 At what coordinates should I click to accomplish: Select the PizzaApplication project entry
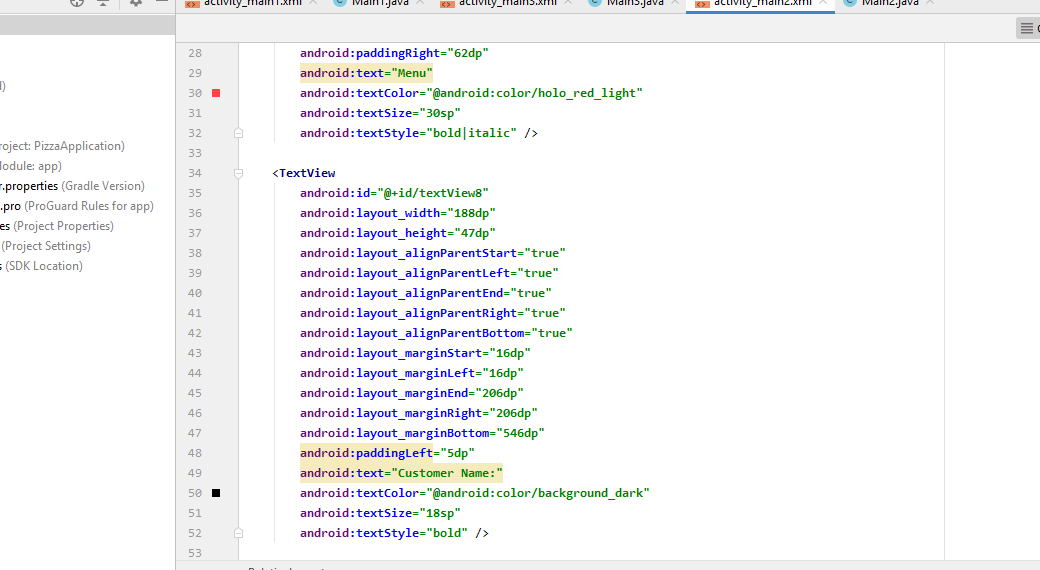pyautogui.click(x=62, y=146)
